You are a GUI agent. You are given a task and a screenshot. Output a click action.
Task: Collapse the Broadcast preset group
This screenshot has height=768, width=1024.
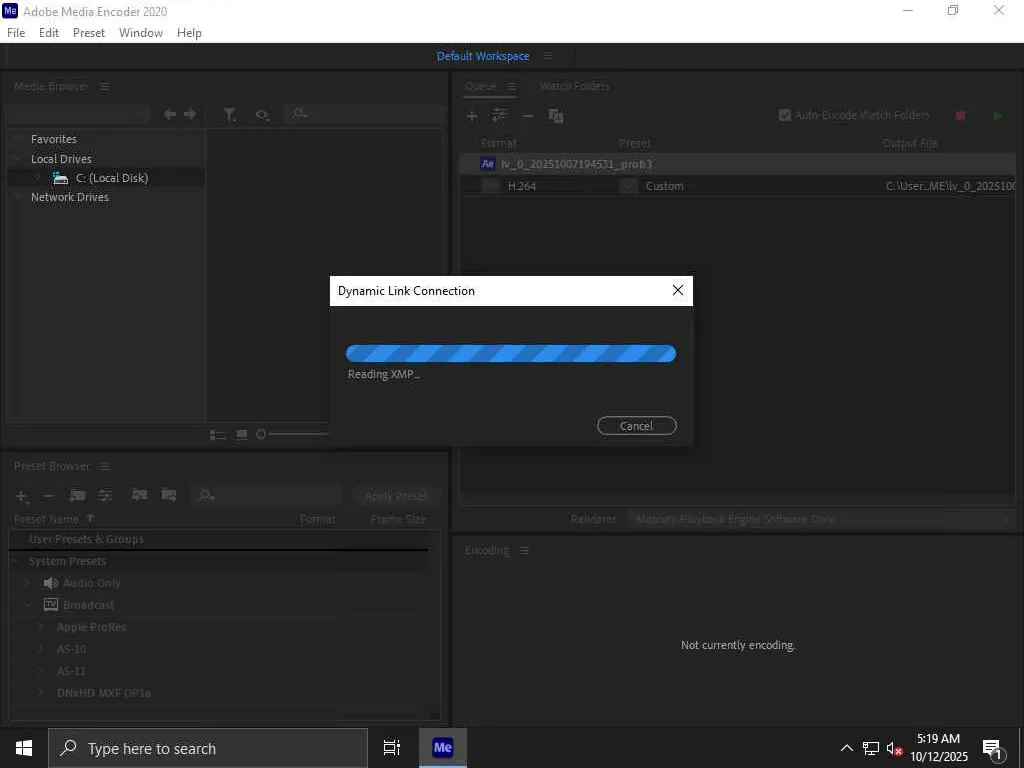click(x=27, y=605)
